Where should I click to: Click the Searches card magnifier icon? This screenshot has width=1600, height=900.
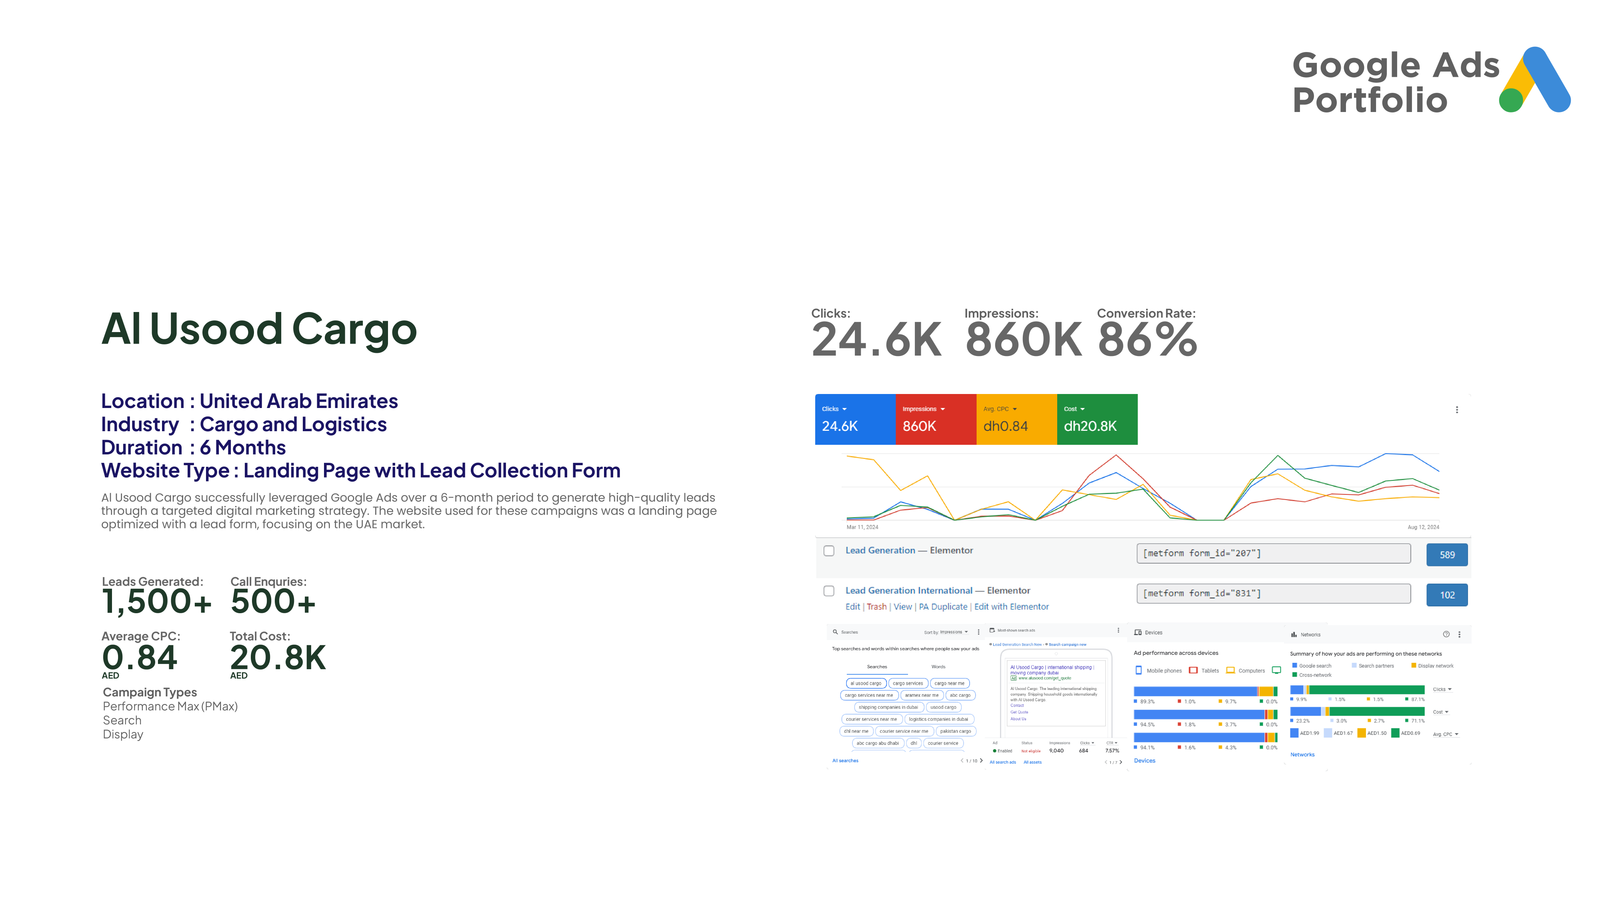pos(835,632)
